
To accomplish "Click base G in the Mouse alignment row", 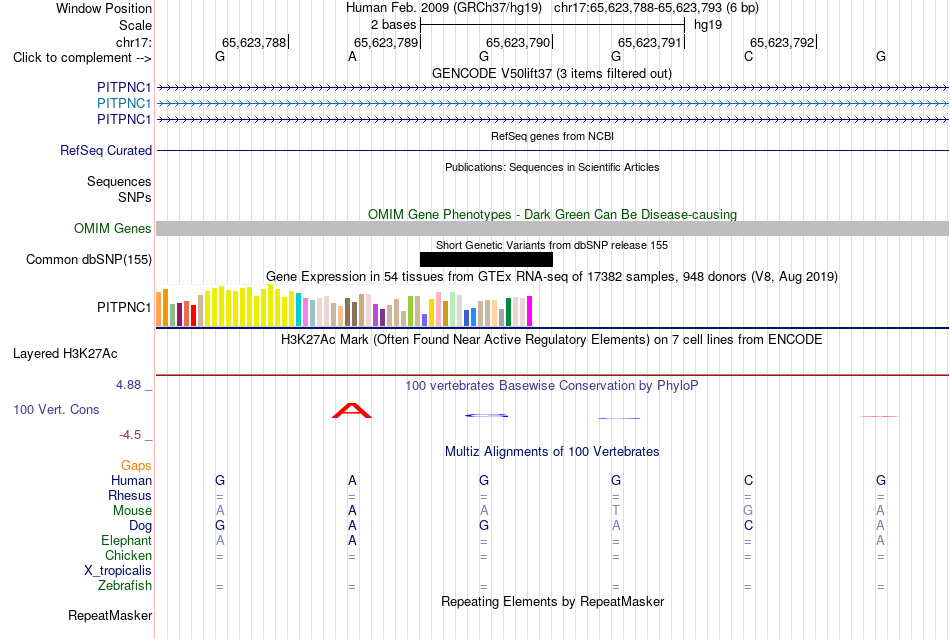I will [x=748, y=511].
